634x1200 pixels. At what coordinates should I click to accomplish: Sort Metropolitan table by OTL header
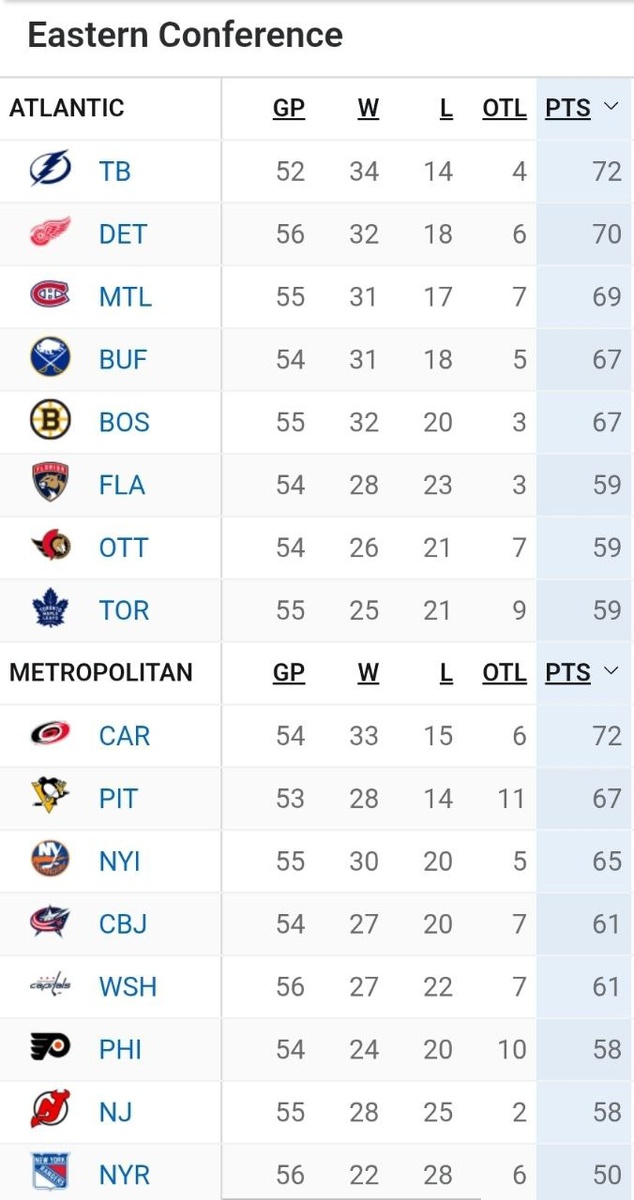(x=504, y=672)
